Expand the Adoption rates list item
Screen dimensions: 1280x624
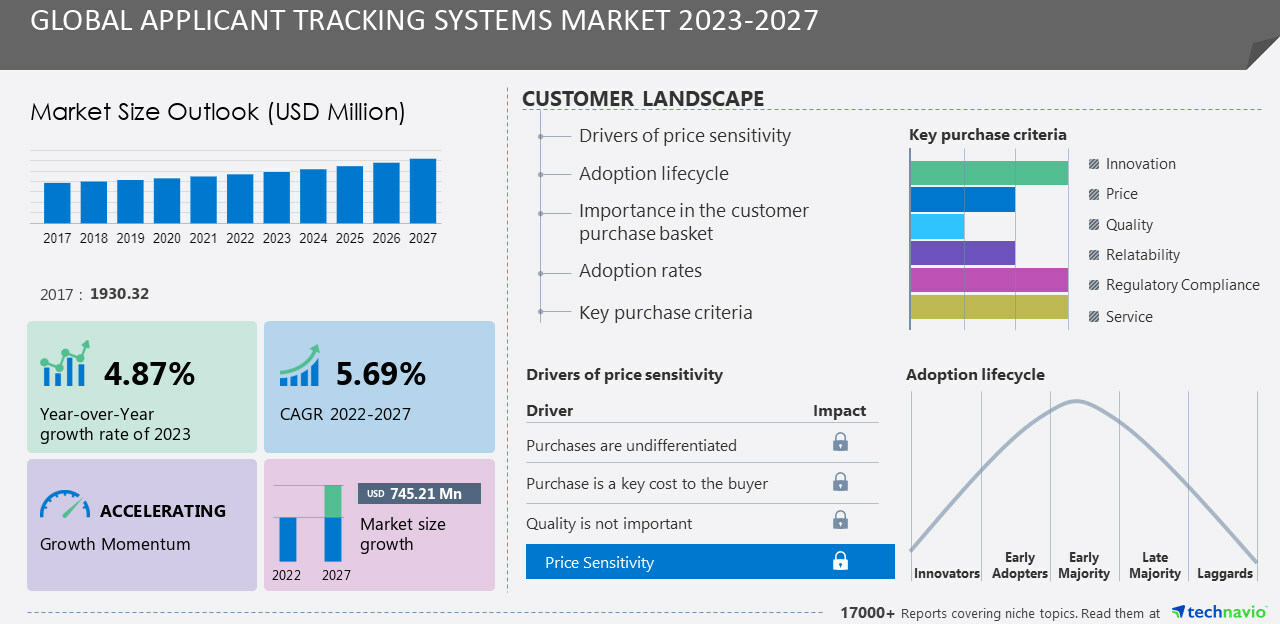click(640, 271)
